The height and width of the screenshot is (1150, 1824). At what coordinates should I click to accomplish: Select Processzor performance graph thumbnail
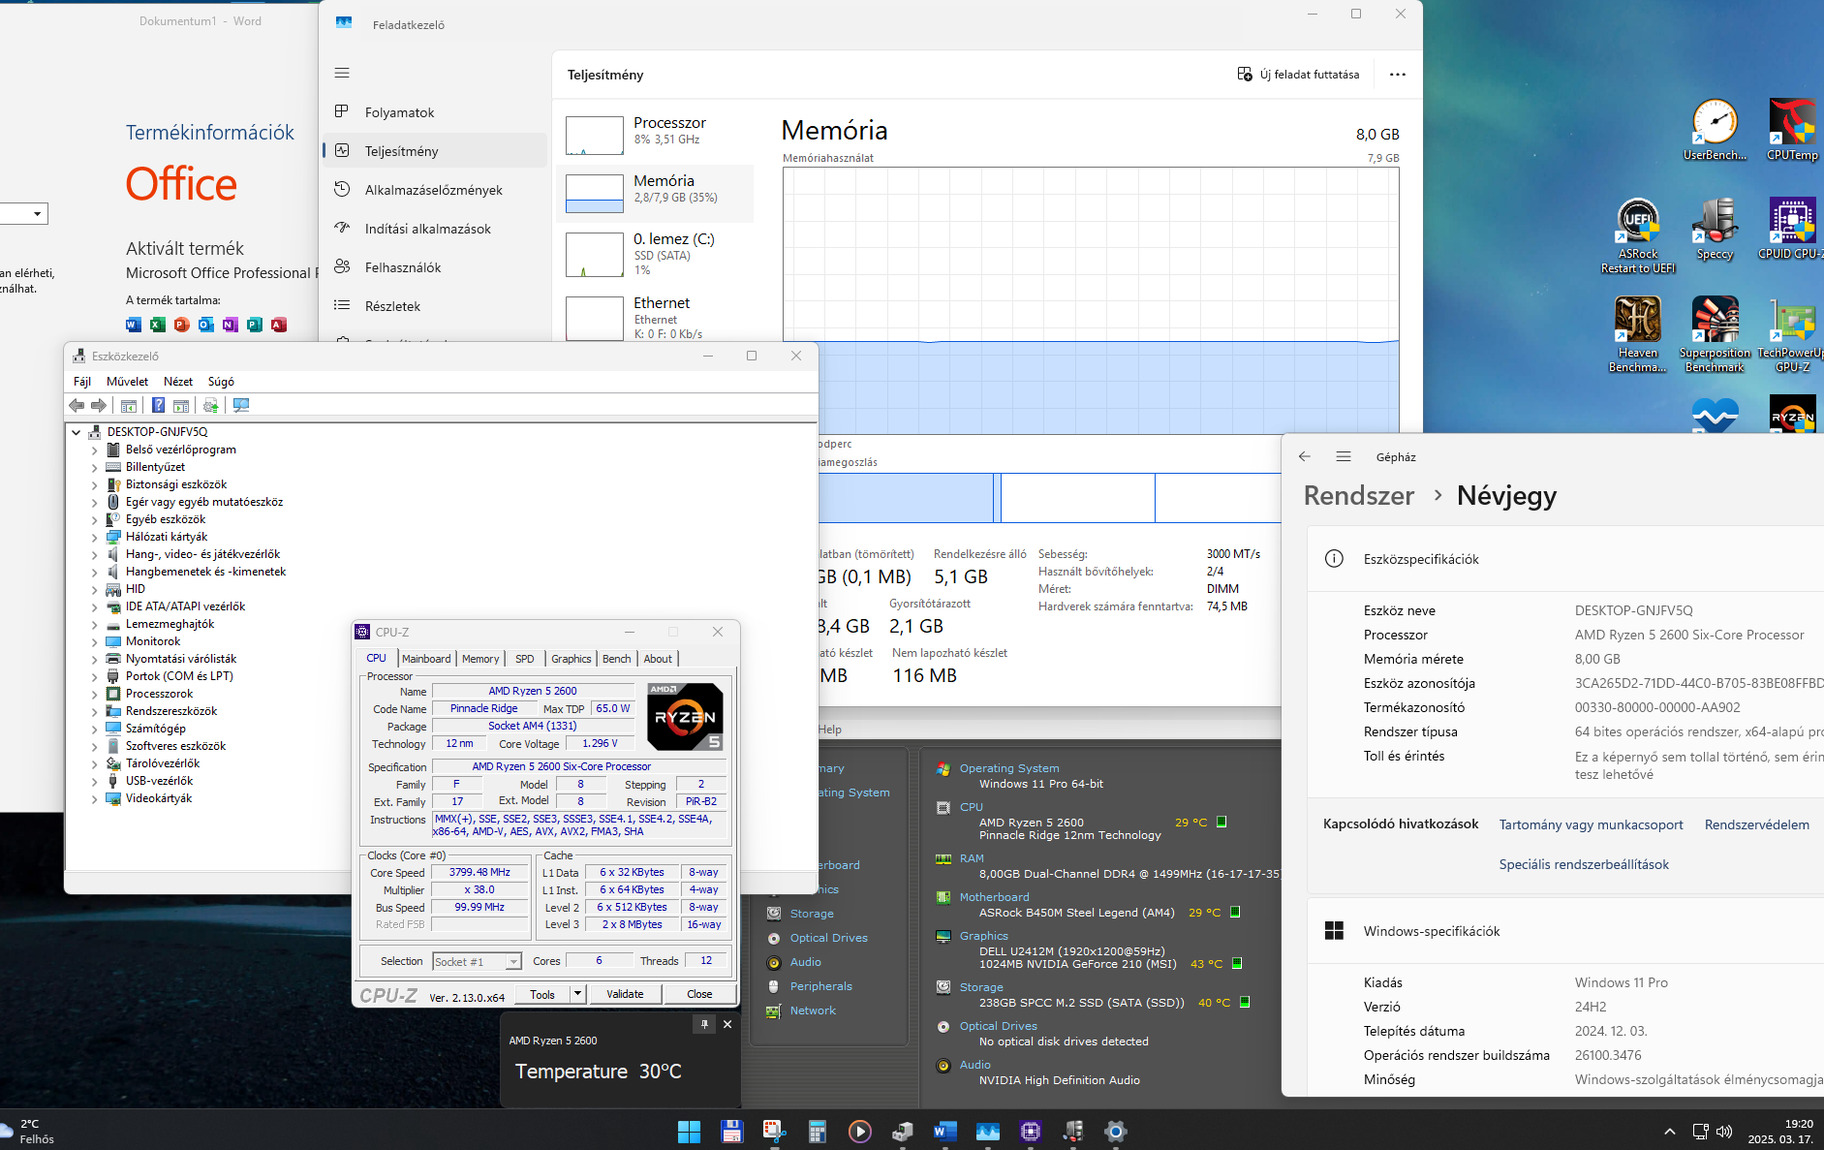tap(594, 135)
